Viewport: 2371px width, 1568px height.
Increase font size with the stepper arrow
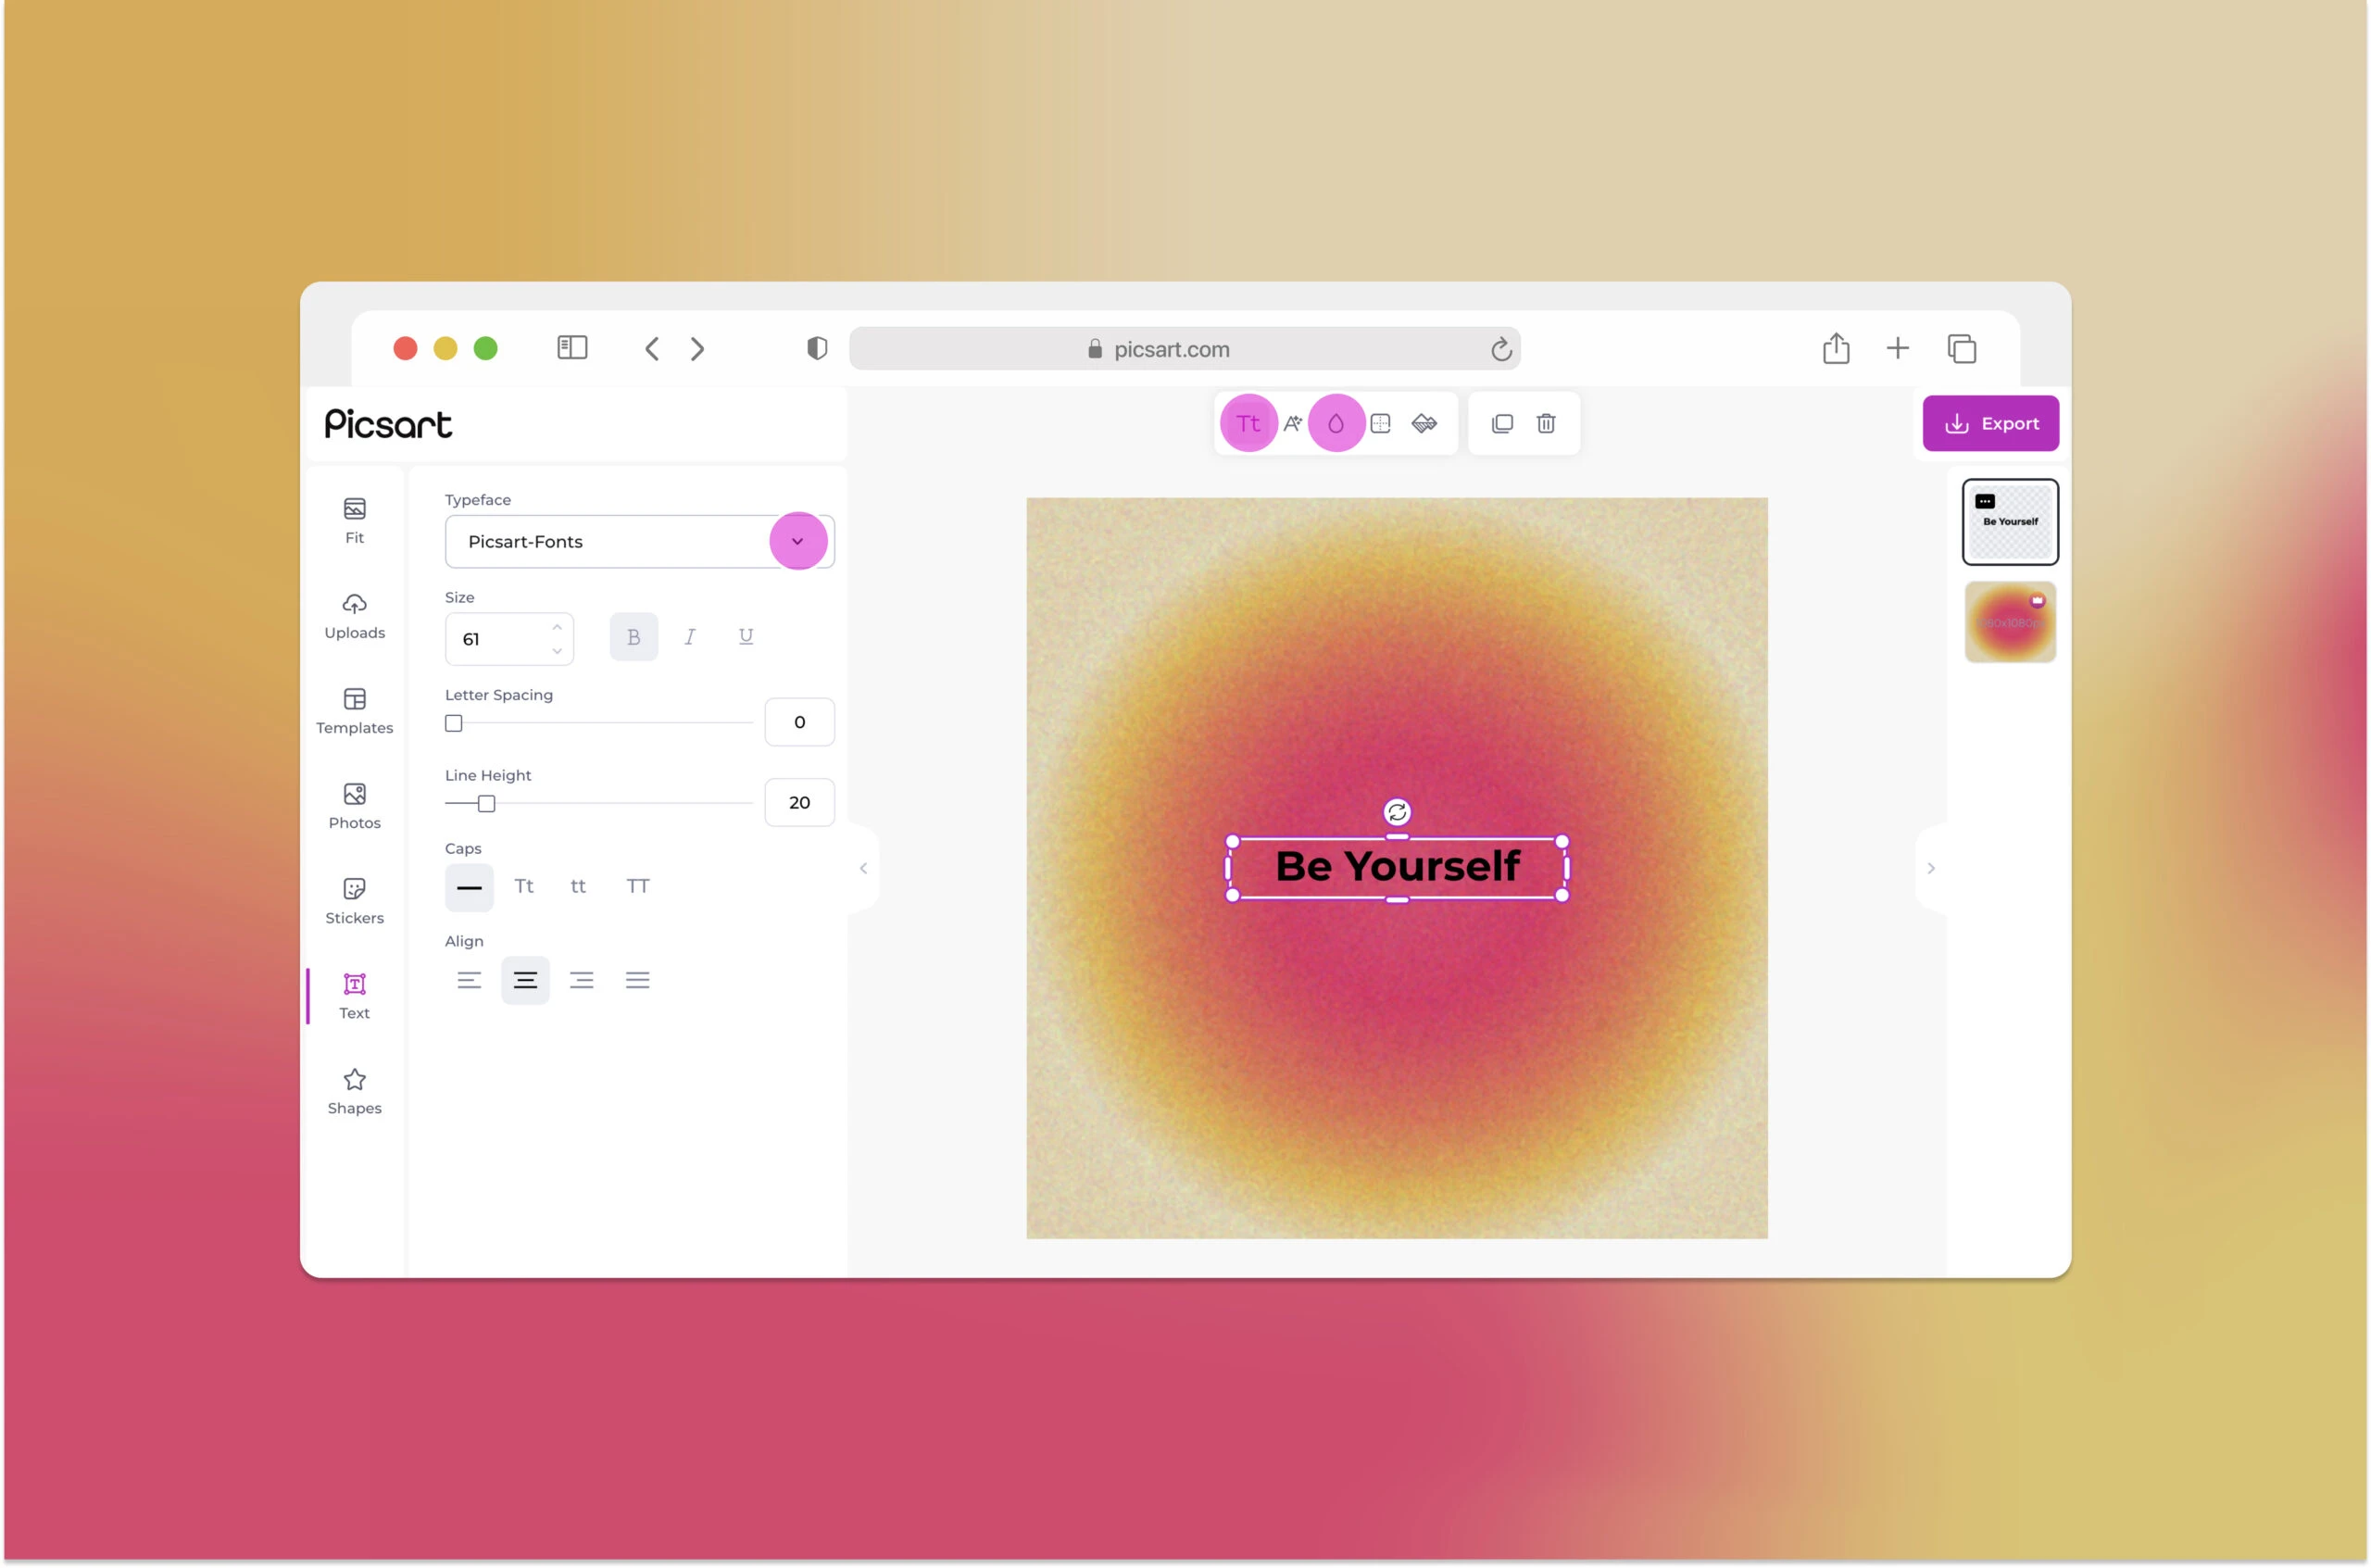[x=557, y=627]
